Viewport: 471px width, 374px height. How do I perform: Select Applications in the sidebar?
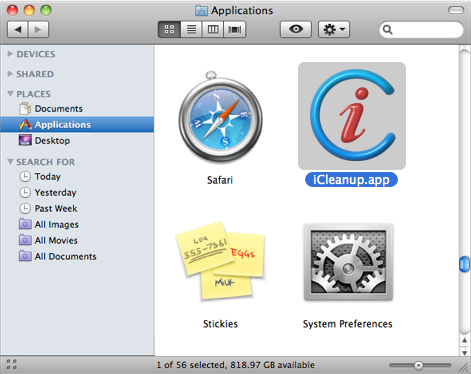77,124
